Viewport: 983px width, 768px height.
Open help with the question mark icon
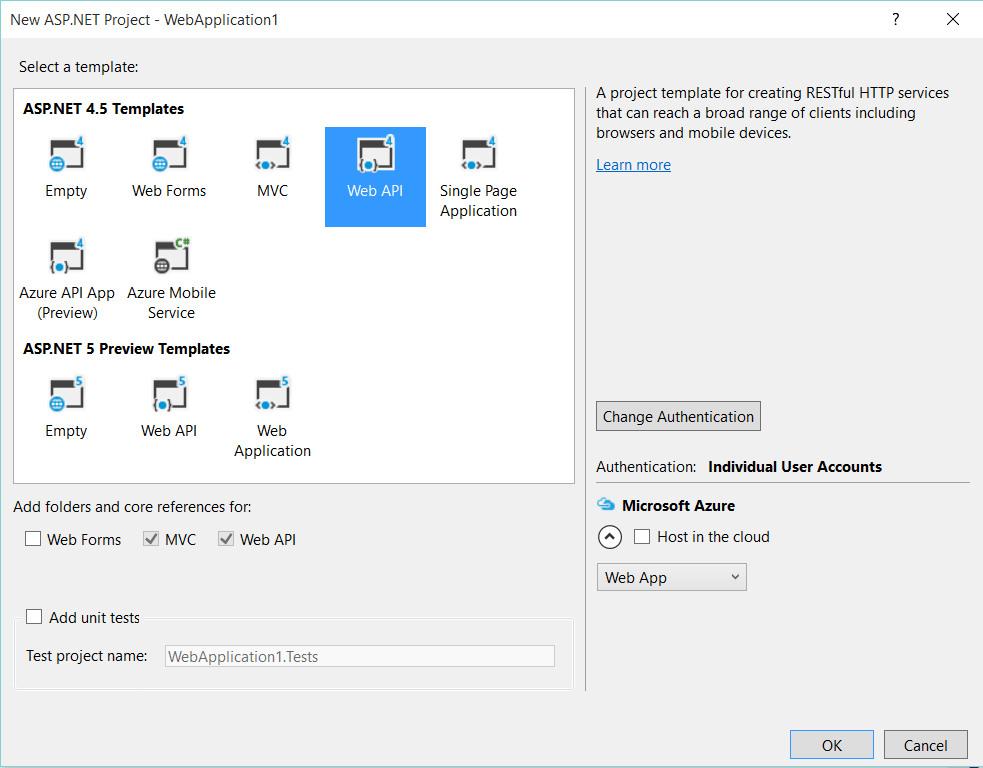895,19
